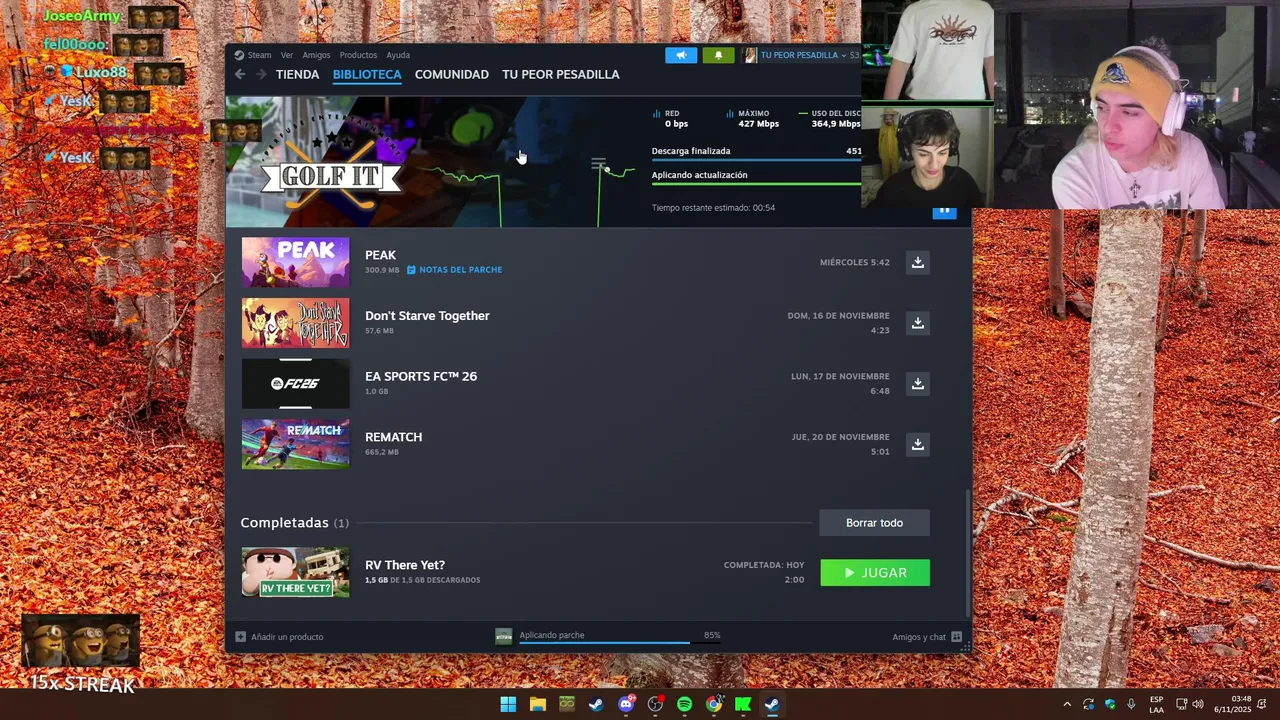Click the EA SPORTS FC 26 thumbnail
The height and width of the screenshot is (720, 1280).
click(x=296, y=384)
